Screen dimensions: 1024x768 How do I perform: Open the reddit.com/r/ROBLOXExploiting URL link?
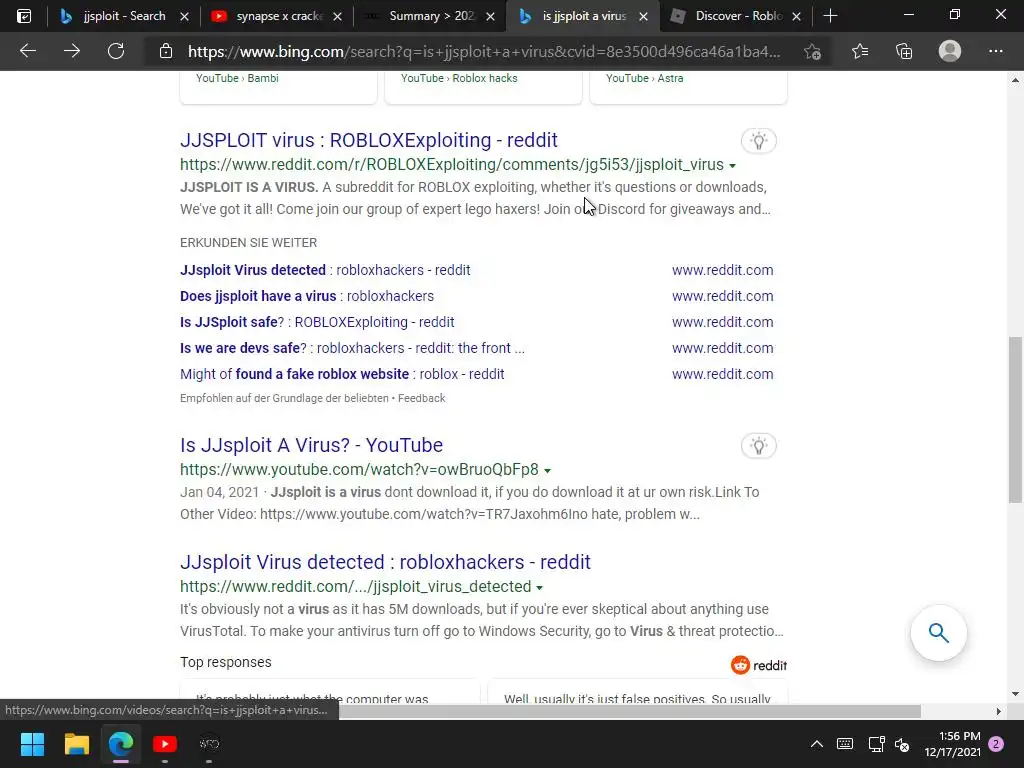452,164
